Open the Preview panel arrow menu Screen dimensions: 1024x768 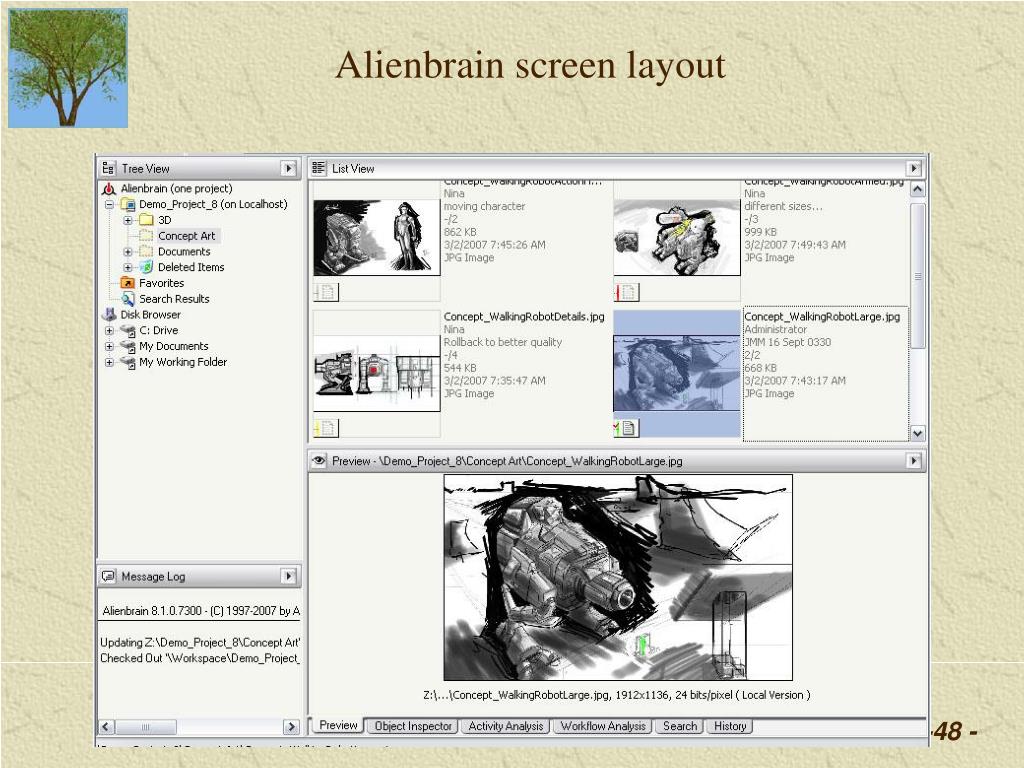coord(914,461)
